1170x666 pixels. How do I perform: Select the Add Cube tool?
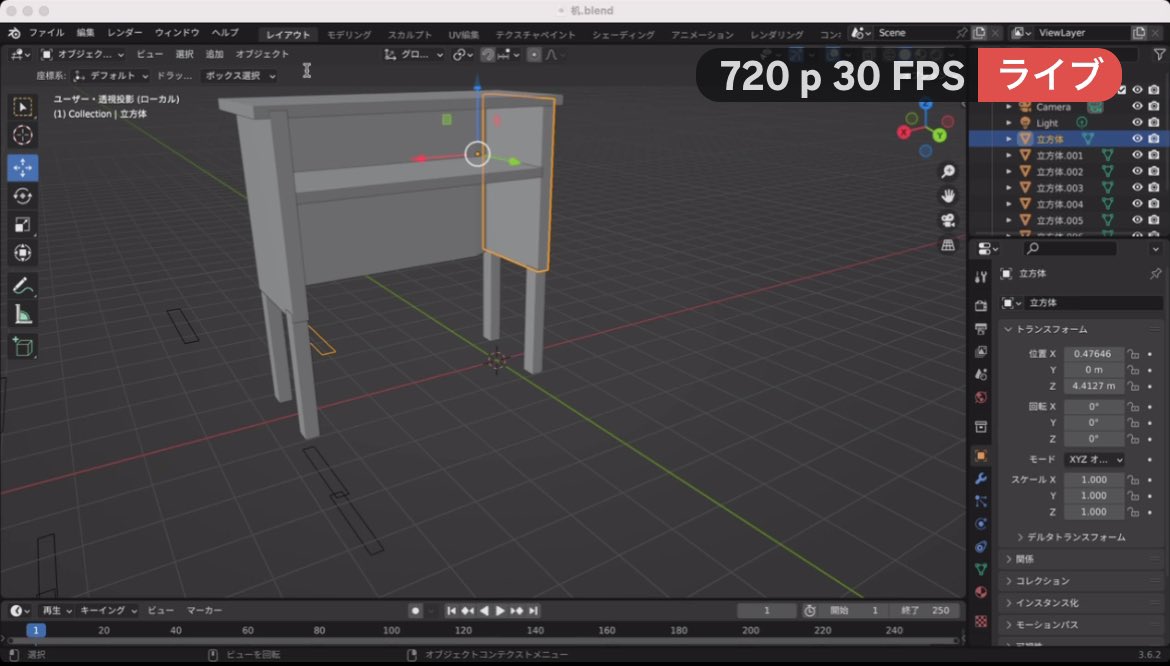tap(22, 347)
